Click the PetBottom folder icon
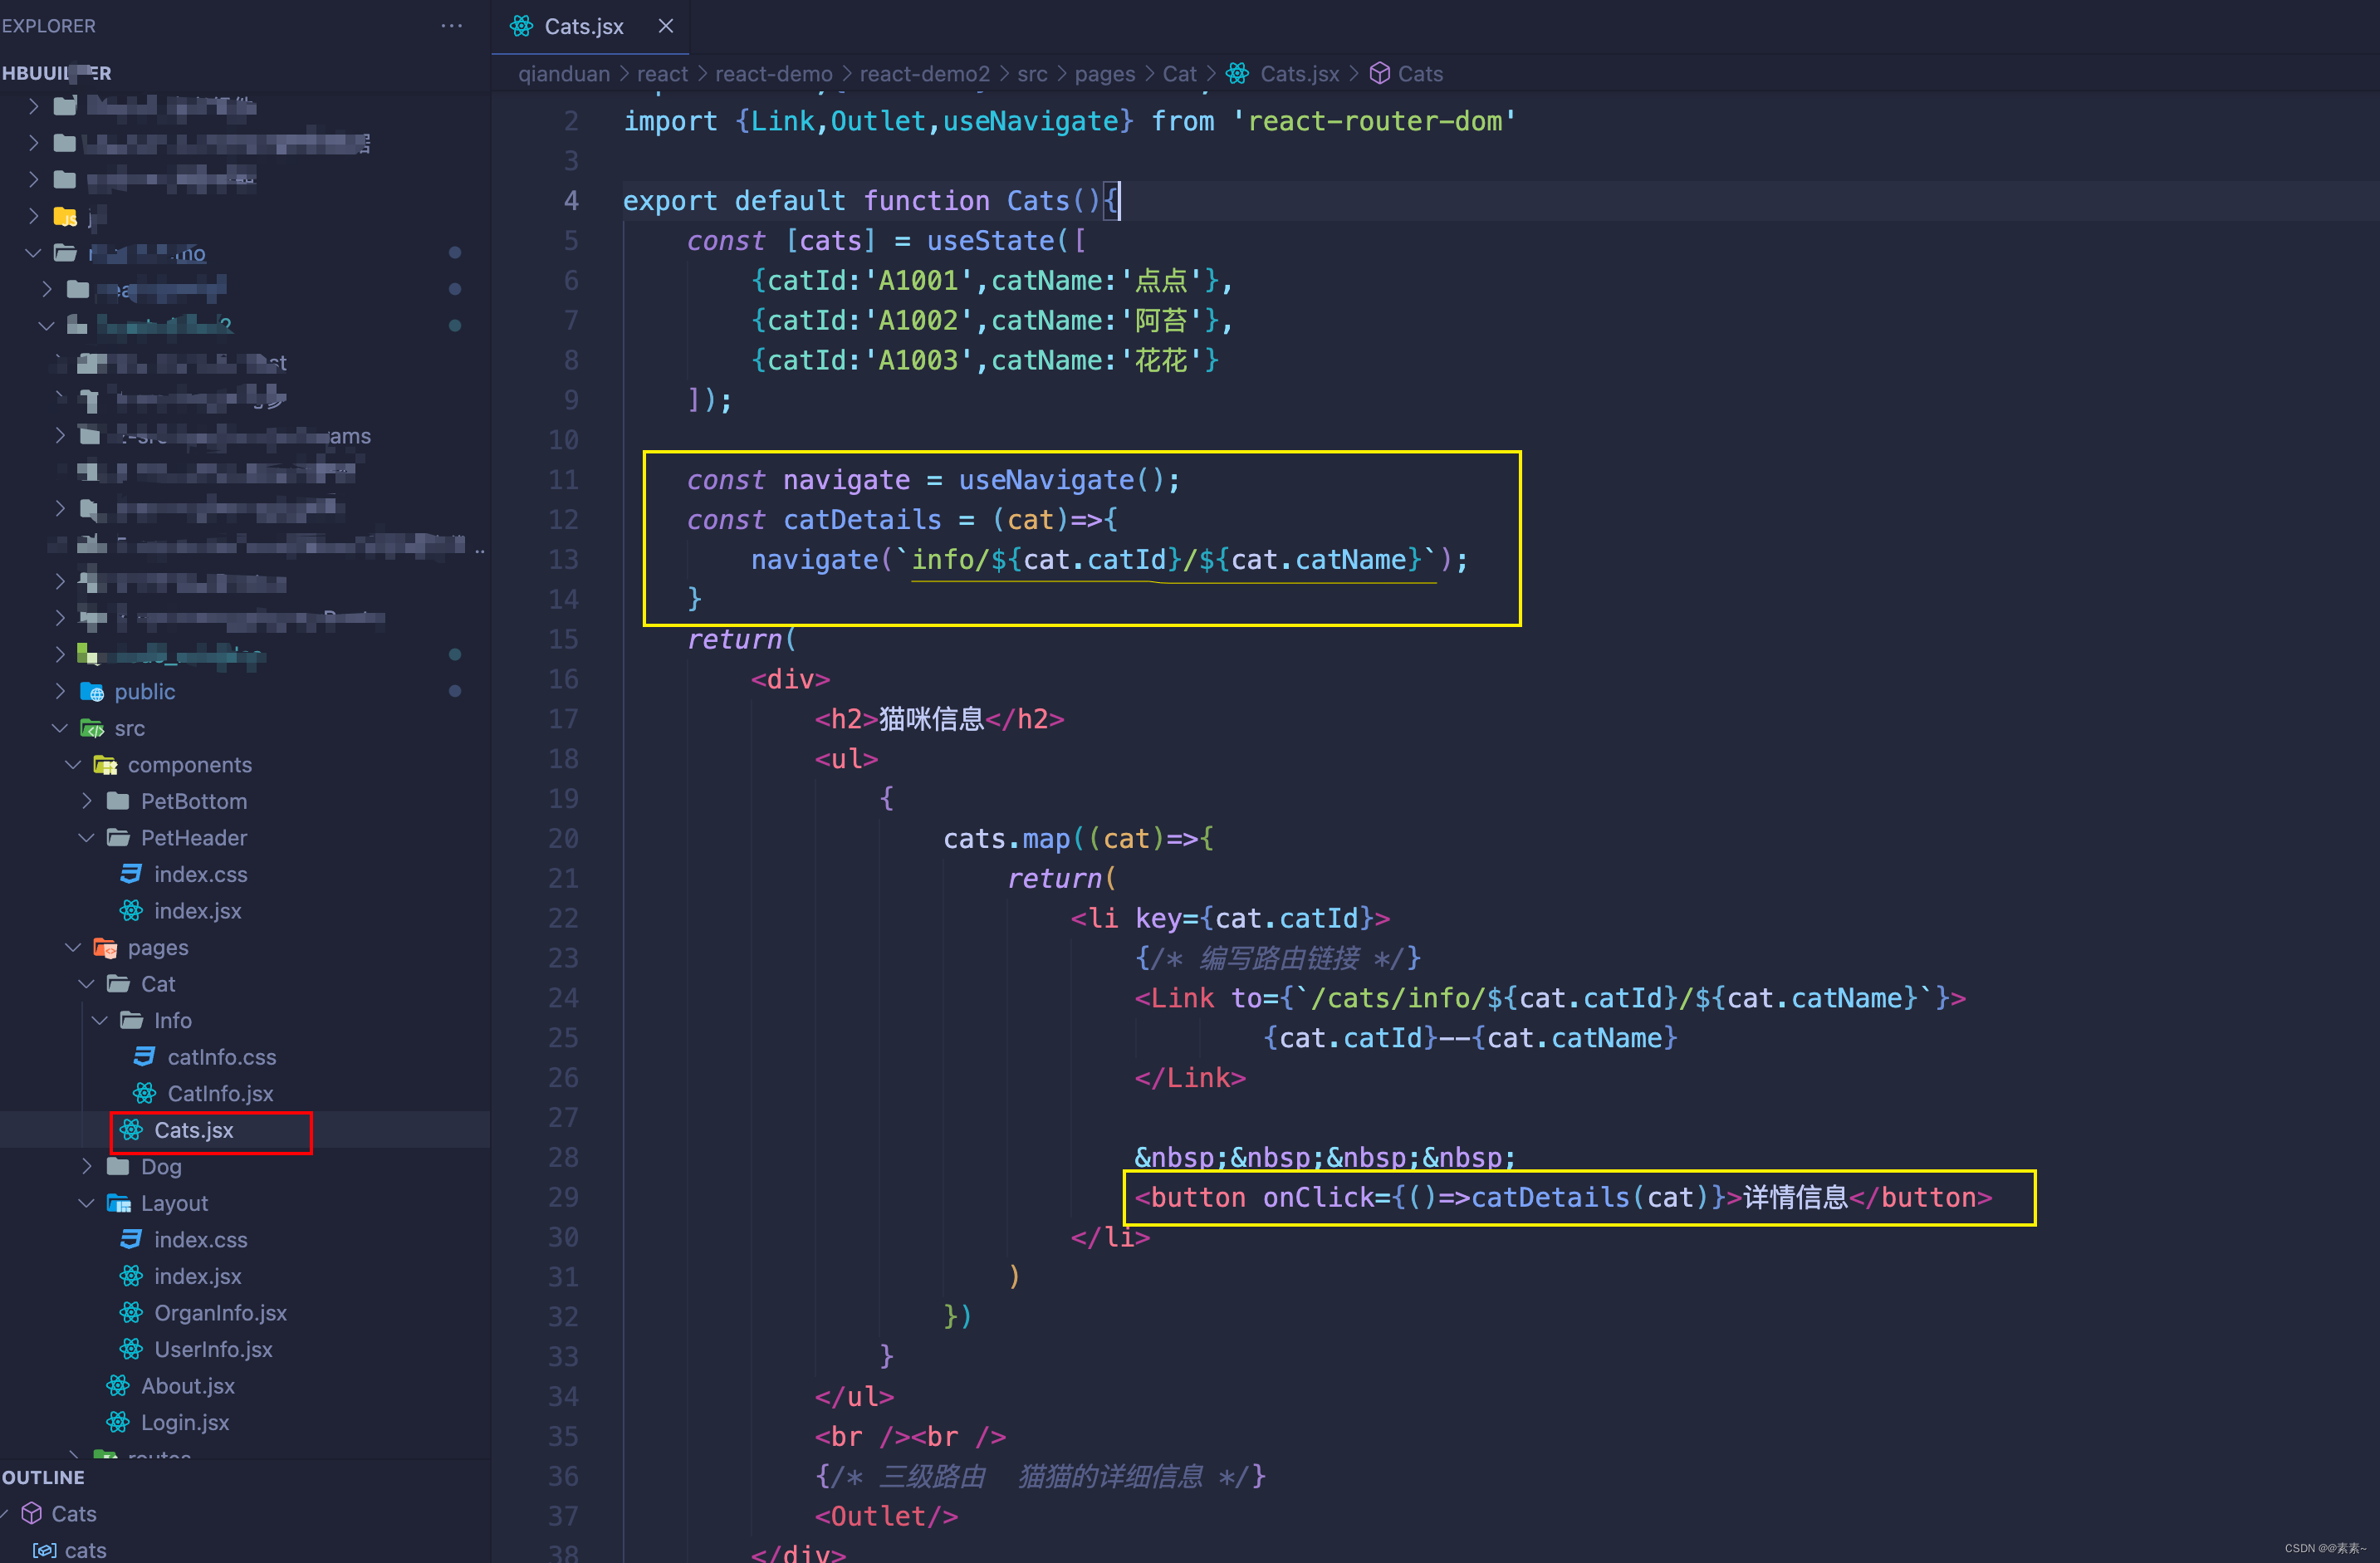The image size is (2380, 1563). (x=118, y=801)
